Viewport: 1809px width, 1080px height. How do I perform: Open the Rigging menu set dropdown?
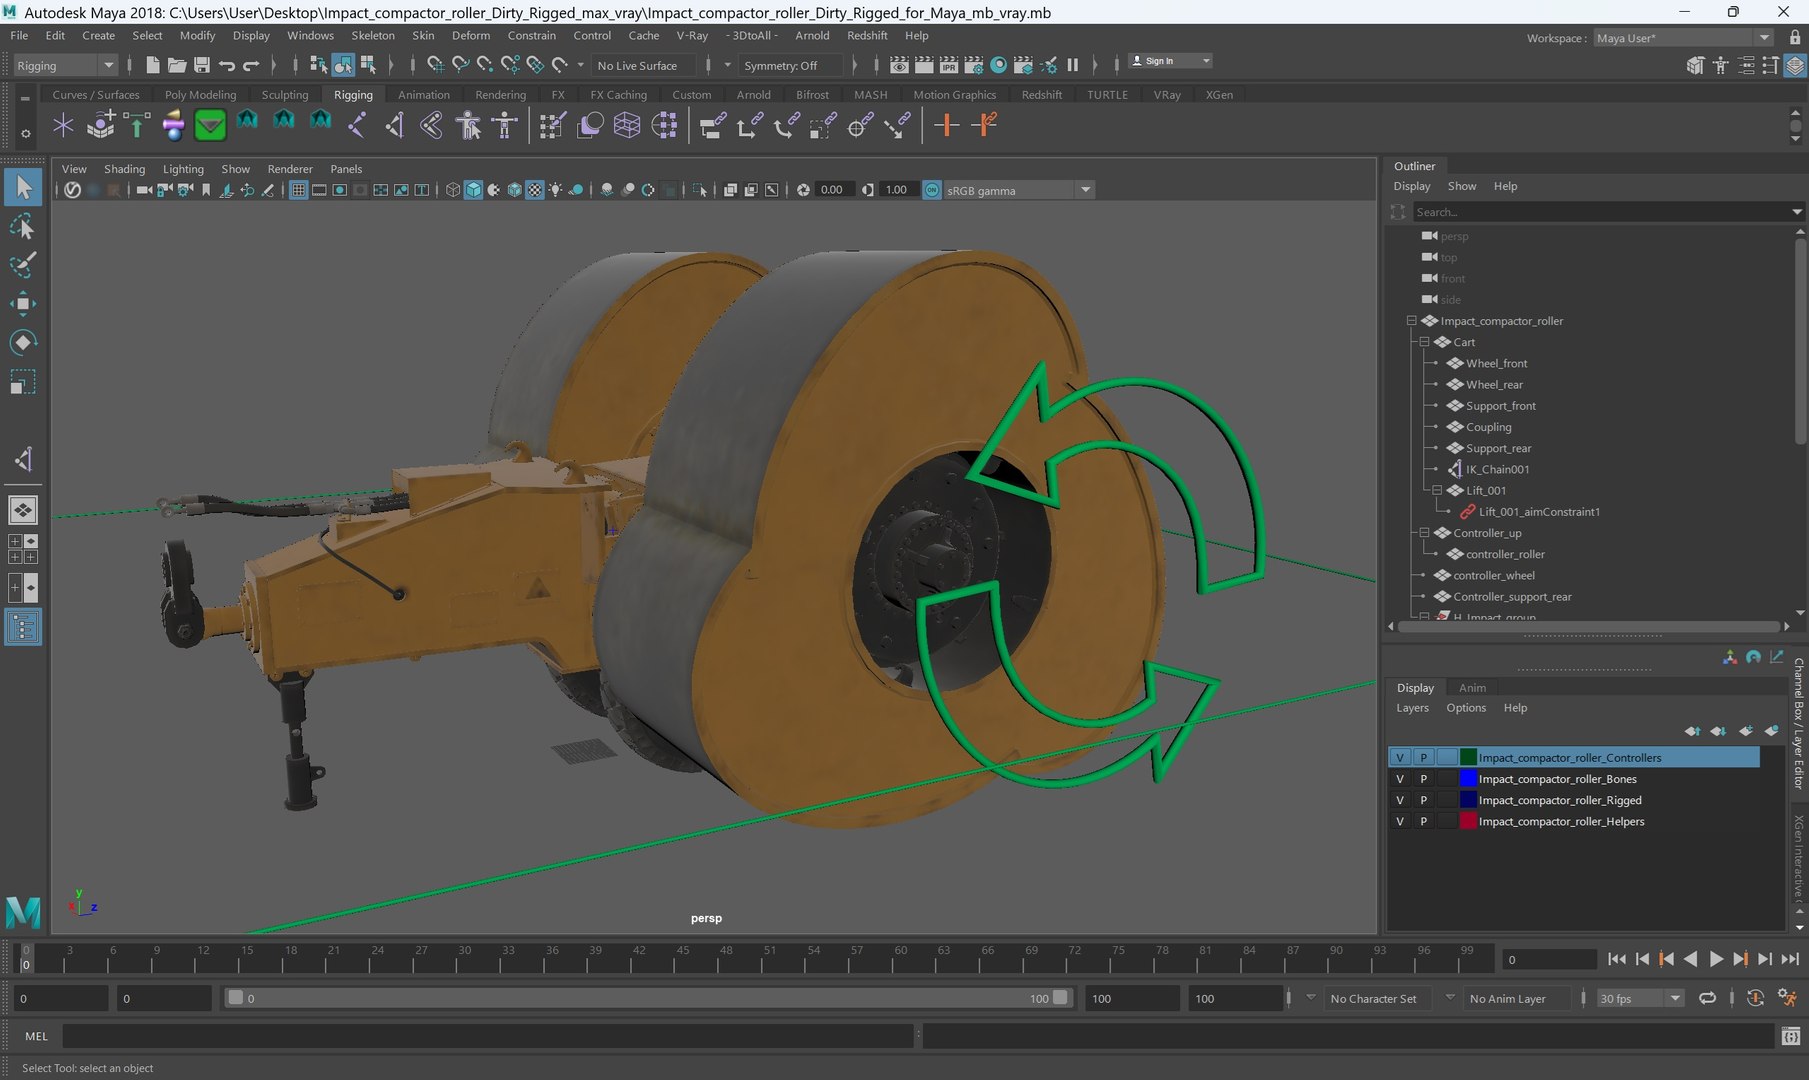tap(66, 65)
